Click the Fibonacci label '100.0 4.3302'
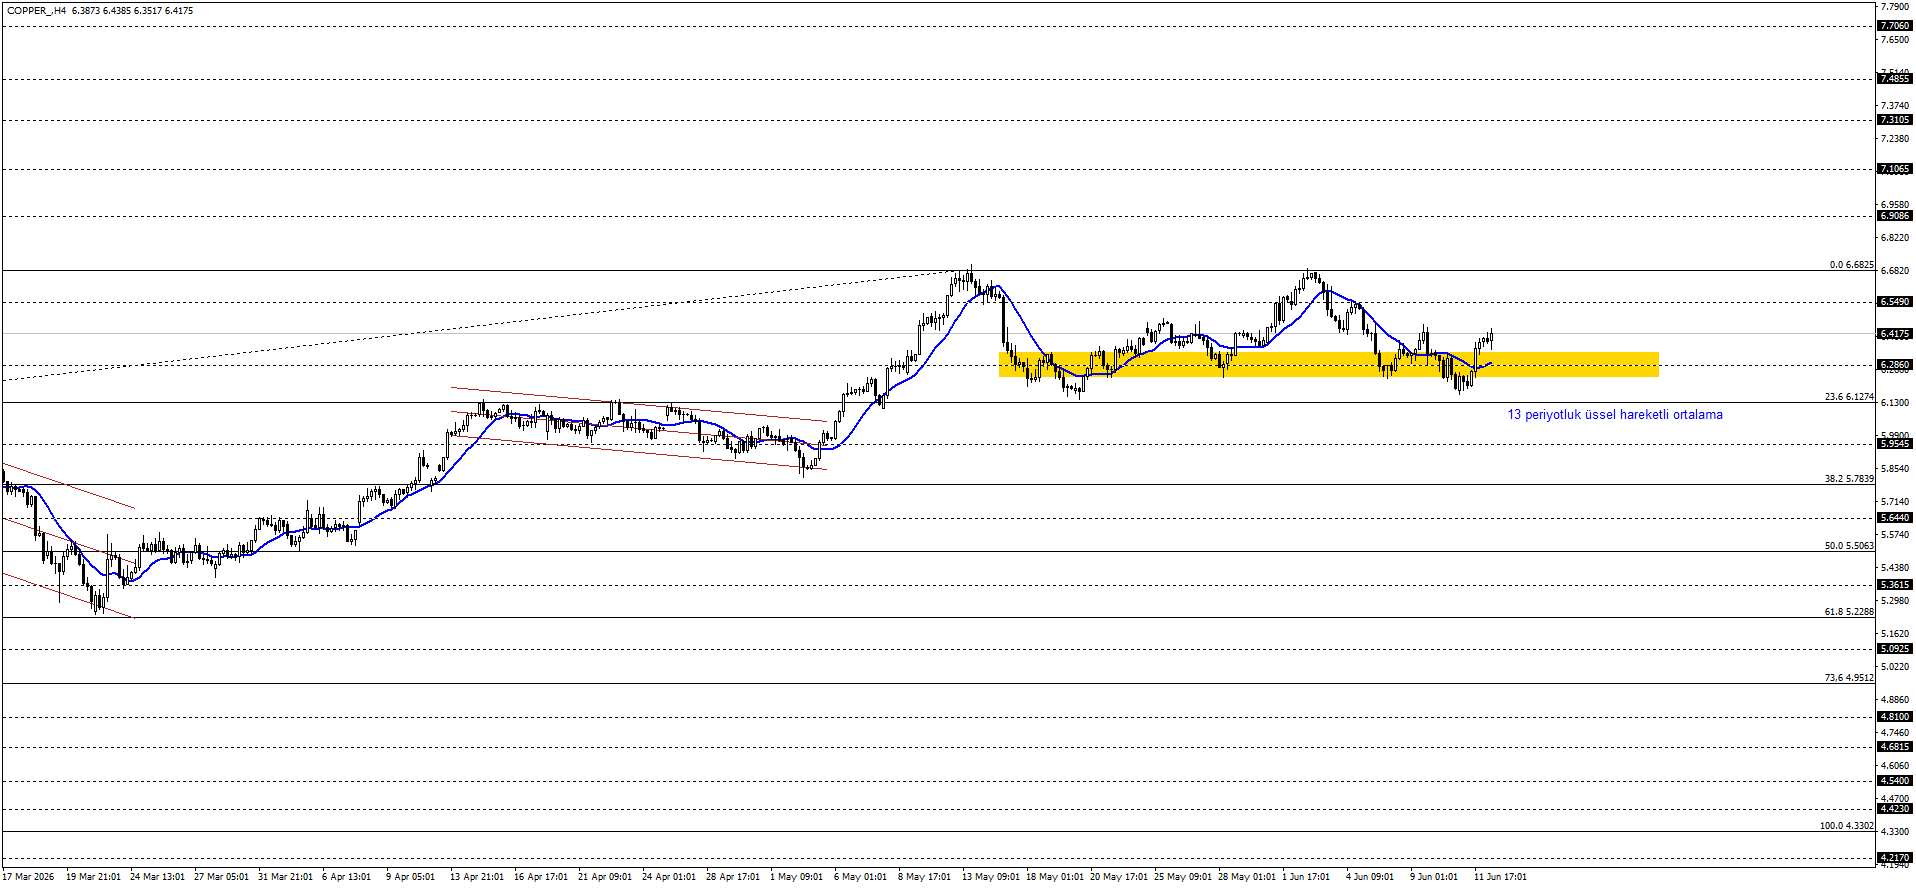Screen dimensions: 1916x888 (x=1847, y=826)
